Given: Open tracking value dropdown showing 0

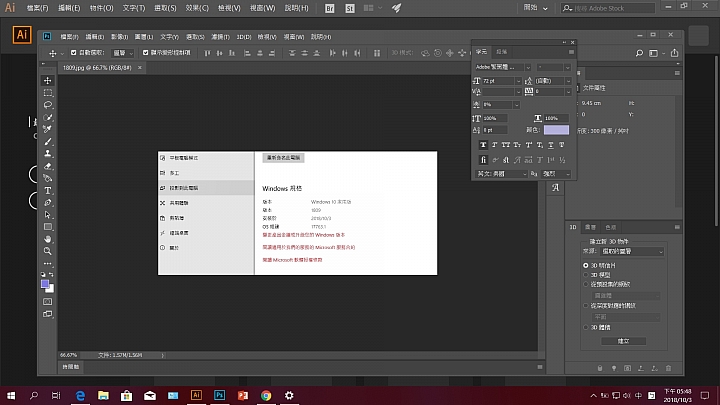Looking at the screenshot, I should point(568,92).
